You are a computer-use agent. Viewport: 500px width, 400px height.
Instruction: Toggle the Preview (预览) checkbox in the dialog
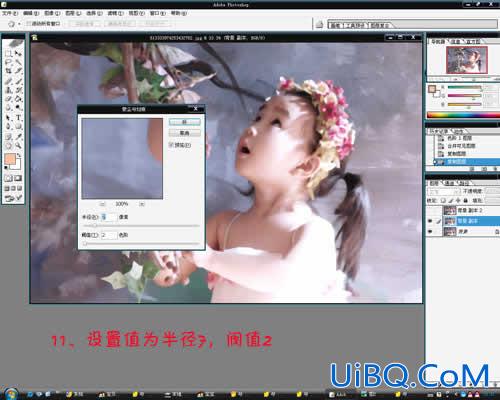click(171, 145)
